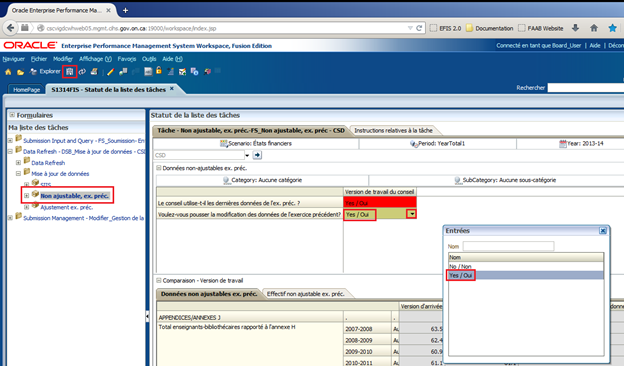
Task: Open the Data Refresh folder link
Action: 48,163
